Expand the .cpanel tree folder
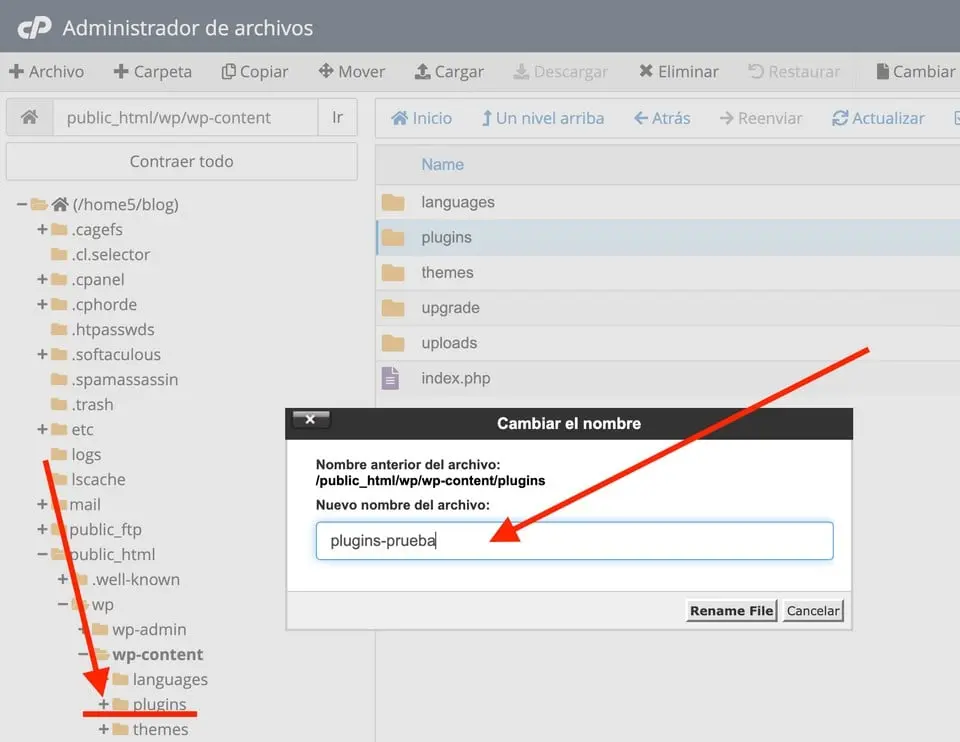The height and width of the screenshot is (742, 960). coord(42,279)
